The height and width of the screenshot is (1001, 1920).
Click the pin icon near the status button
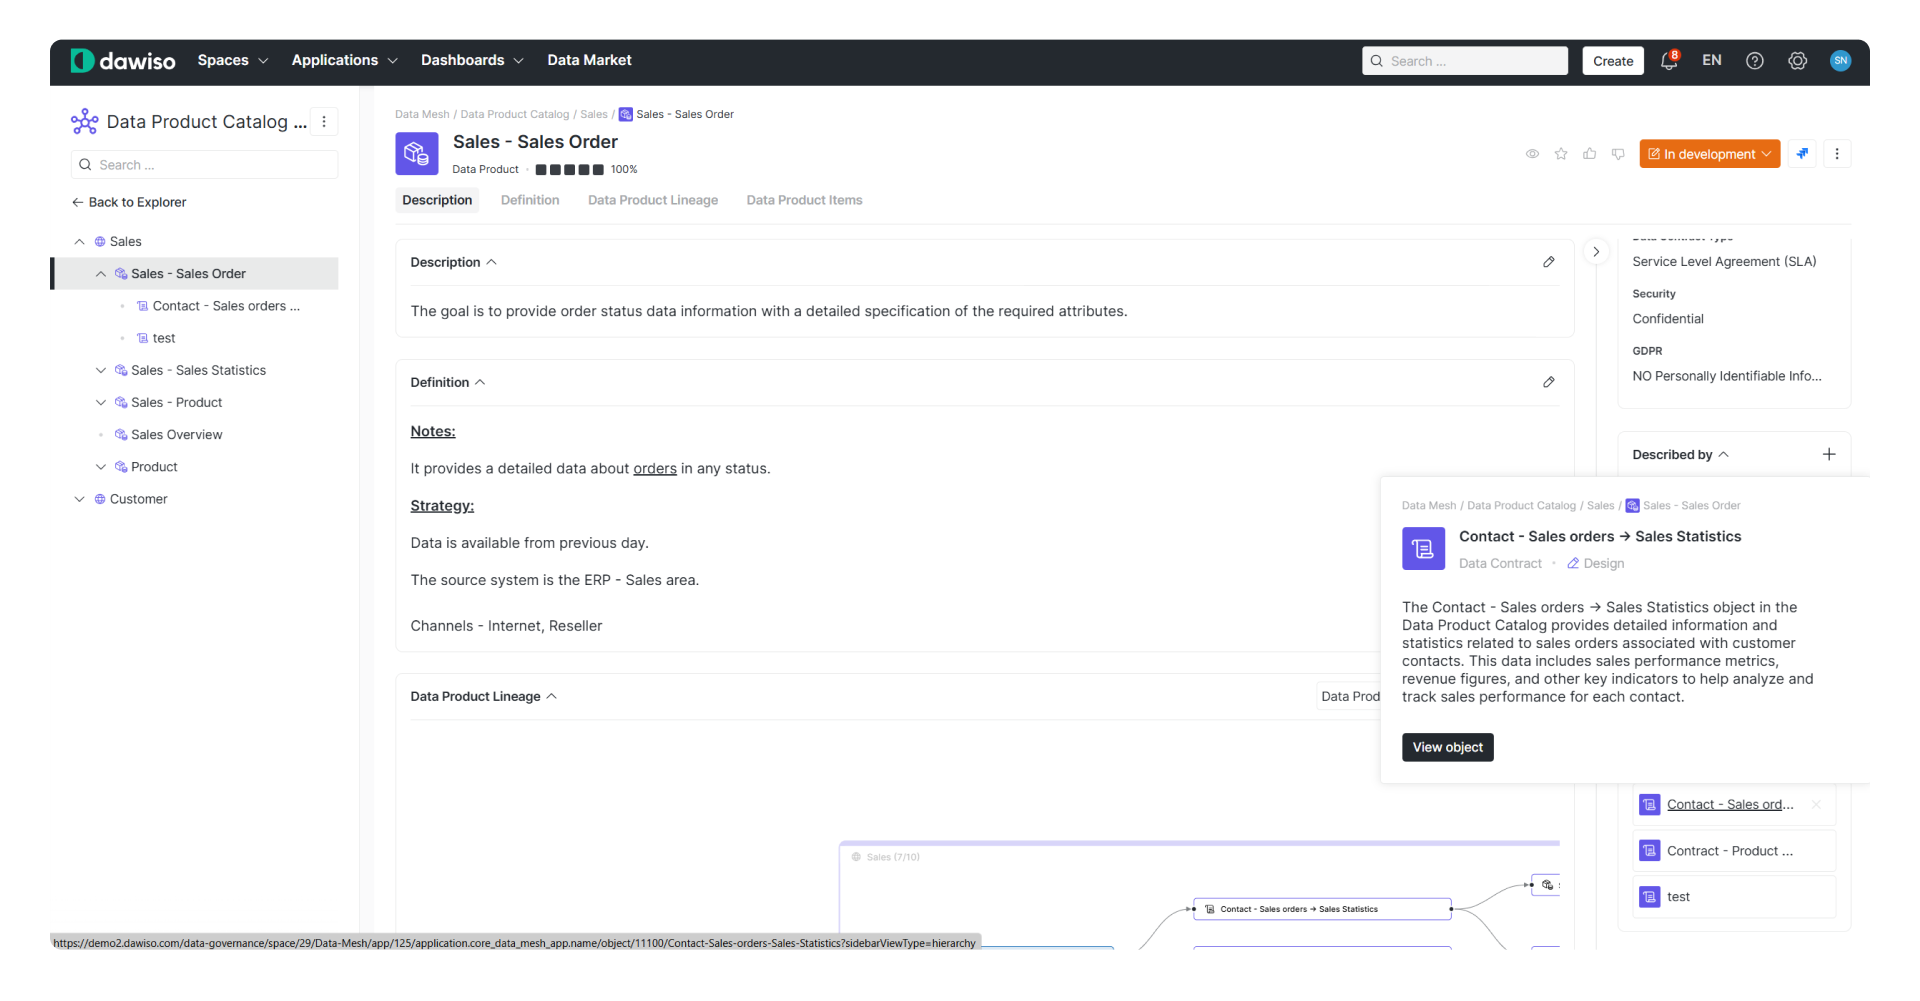1802,153
